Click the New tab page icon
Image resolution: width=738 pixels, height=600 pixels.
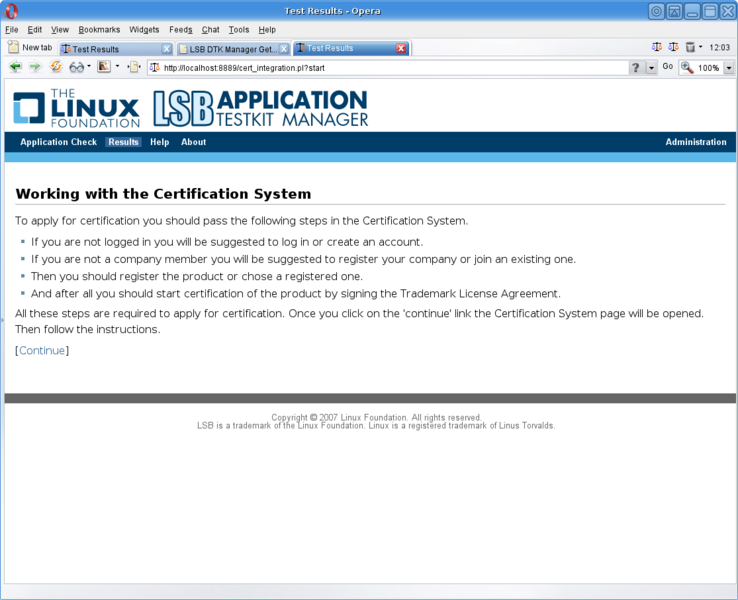coord(14,47)
